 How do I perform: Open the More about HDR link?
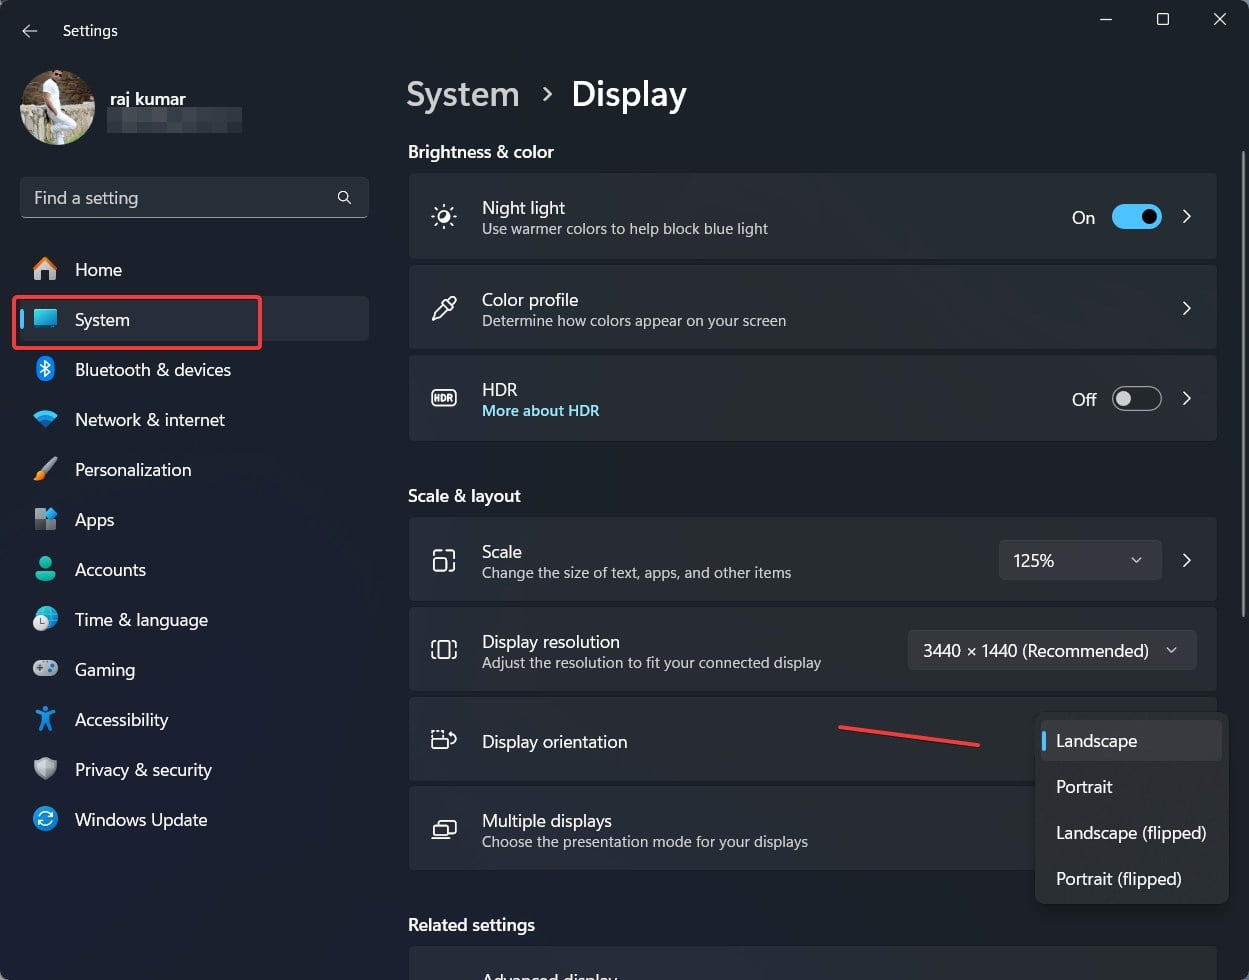pyautogui.click(x=540, y=411)
